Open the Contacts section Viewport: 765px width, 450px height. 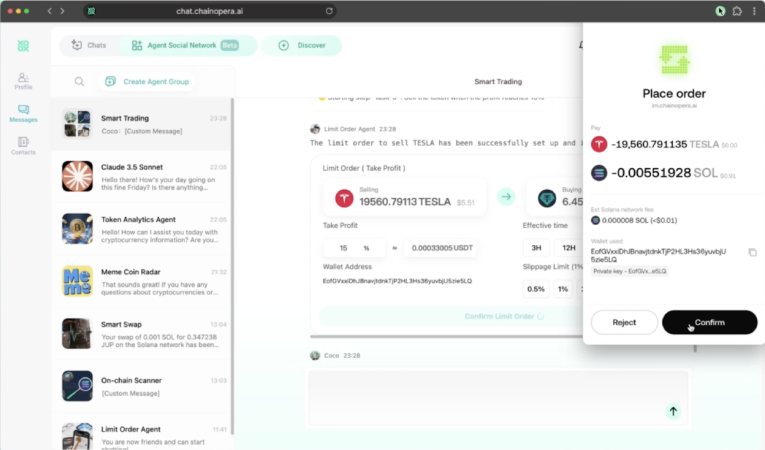tap(23, 146)
